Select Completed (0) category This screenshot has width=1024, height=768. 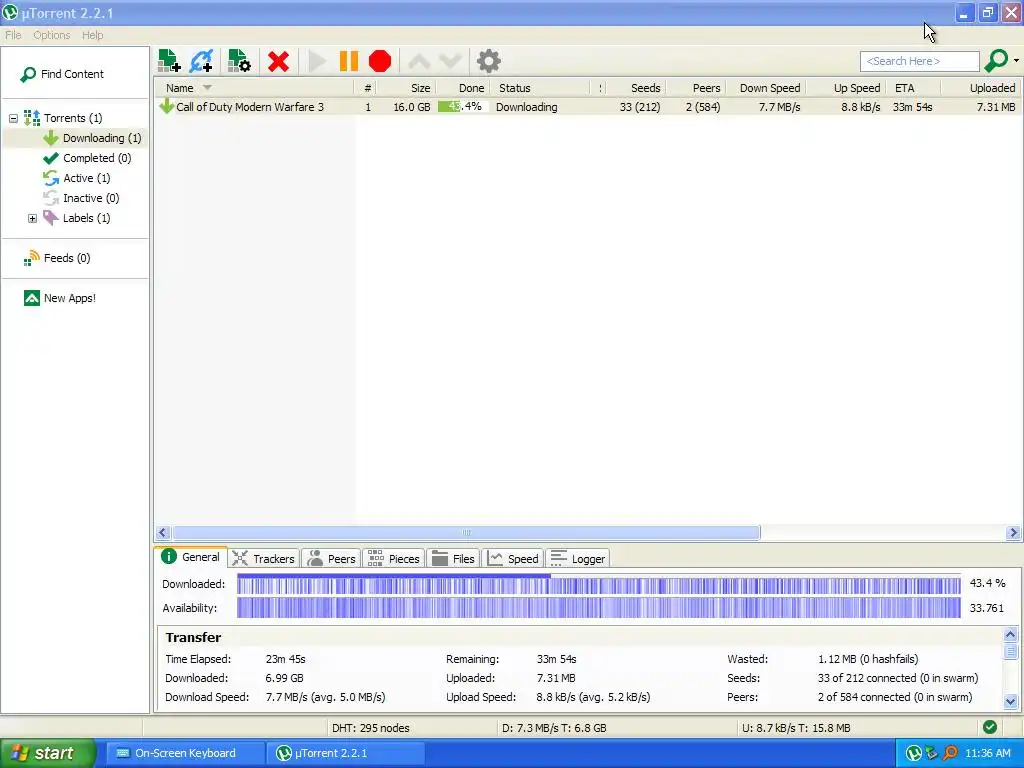point(88,158)
